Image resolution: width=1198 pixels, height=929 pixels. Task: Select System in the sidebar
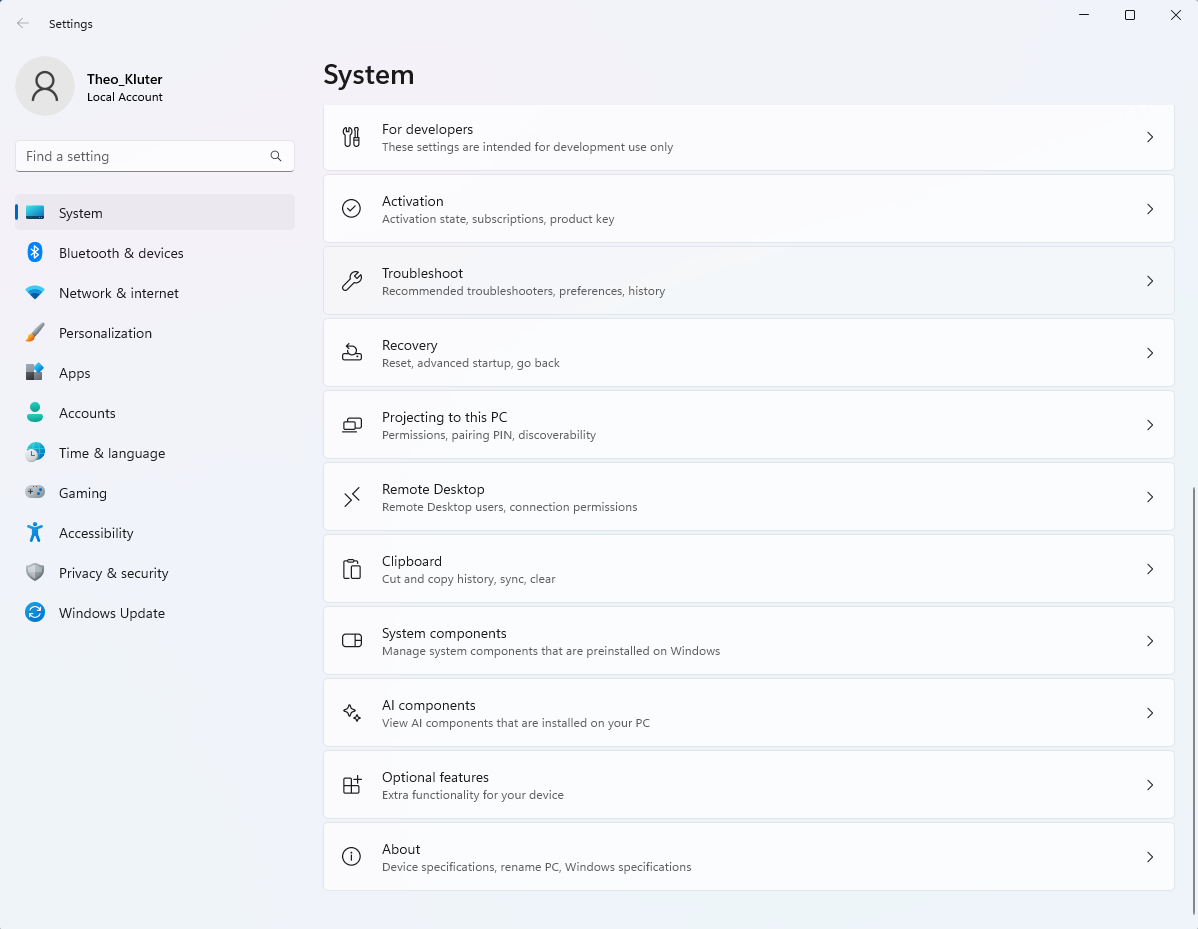pyautogui.click(x=155, y=212)
